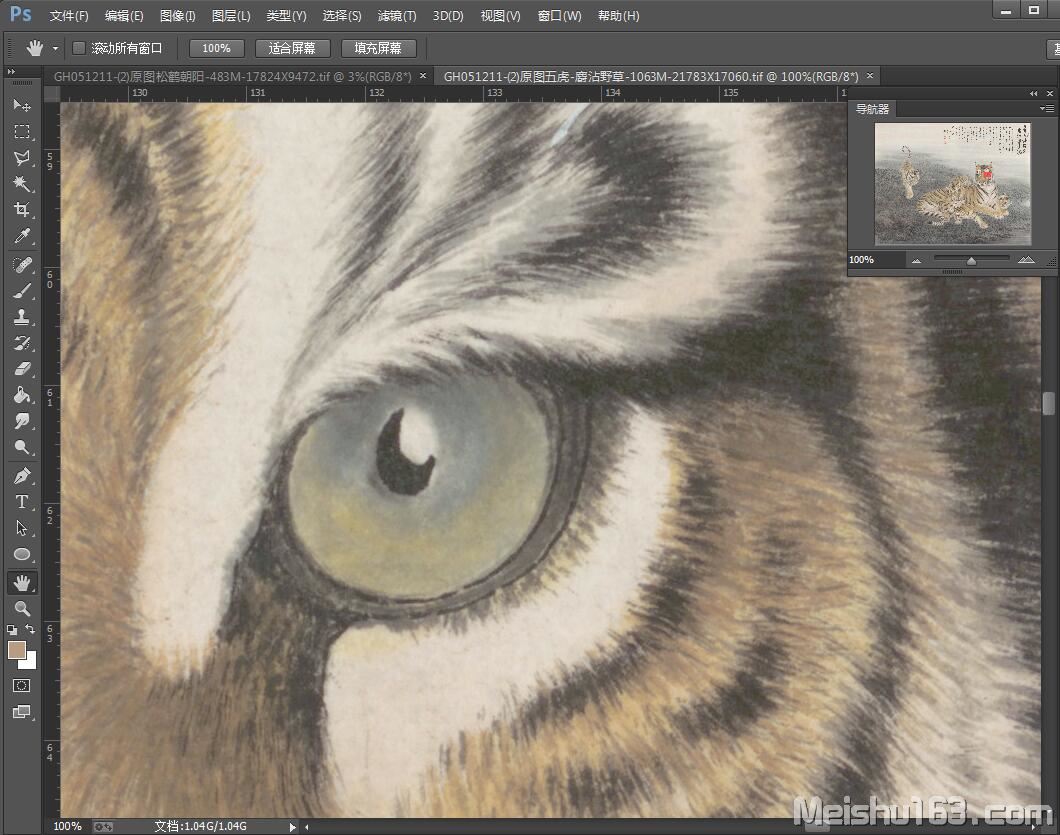1060x835 pixels.
Task: Select the Zoom tool in toolbox
Action: coord(22,609)
